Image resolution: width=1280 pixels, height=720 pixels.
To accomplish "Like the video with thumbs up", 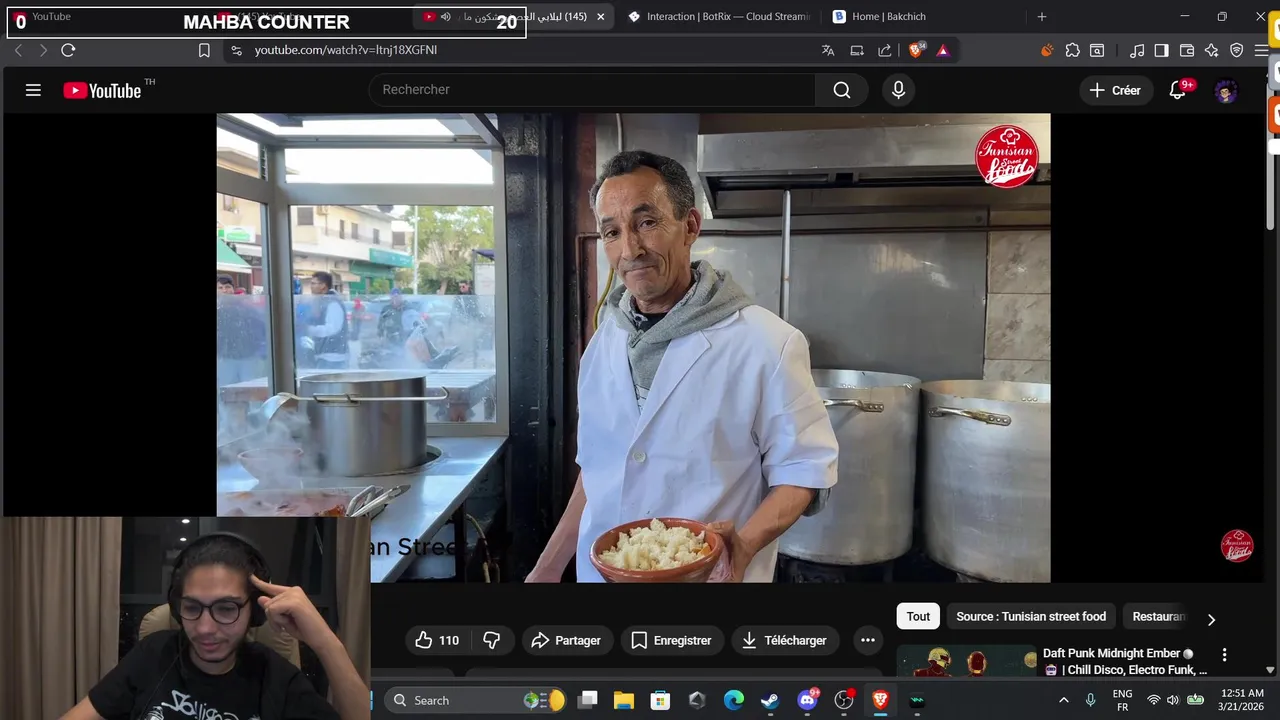I will click(x=437, y=640).
